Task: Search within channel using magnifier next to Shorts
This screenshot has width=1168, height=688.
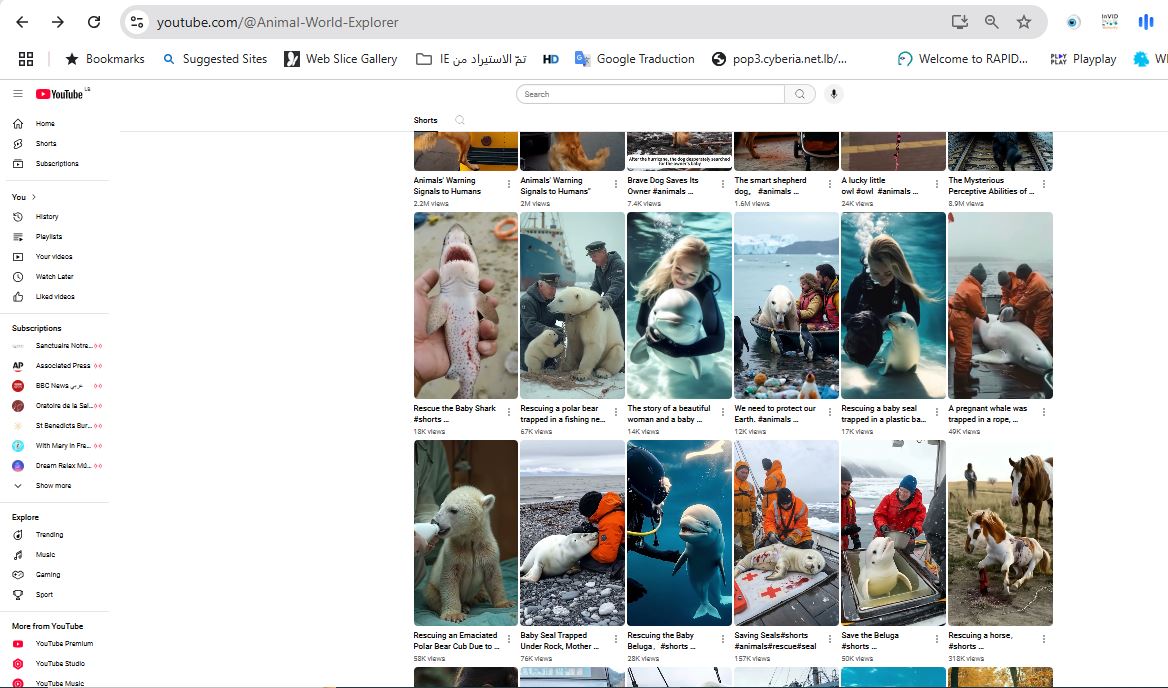Action: click(x=460, y=120)
